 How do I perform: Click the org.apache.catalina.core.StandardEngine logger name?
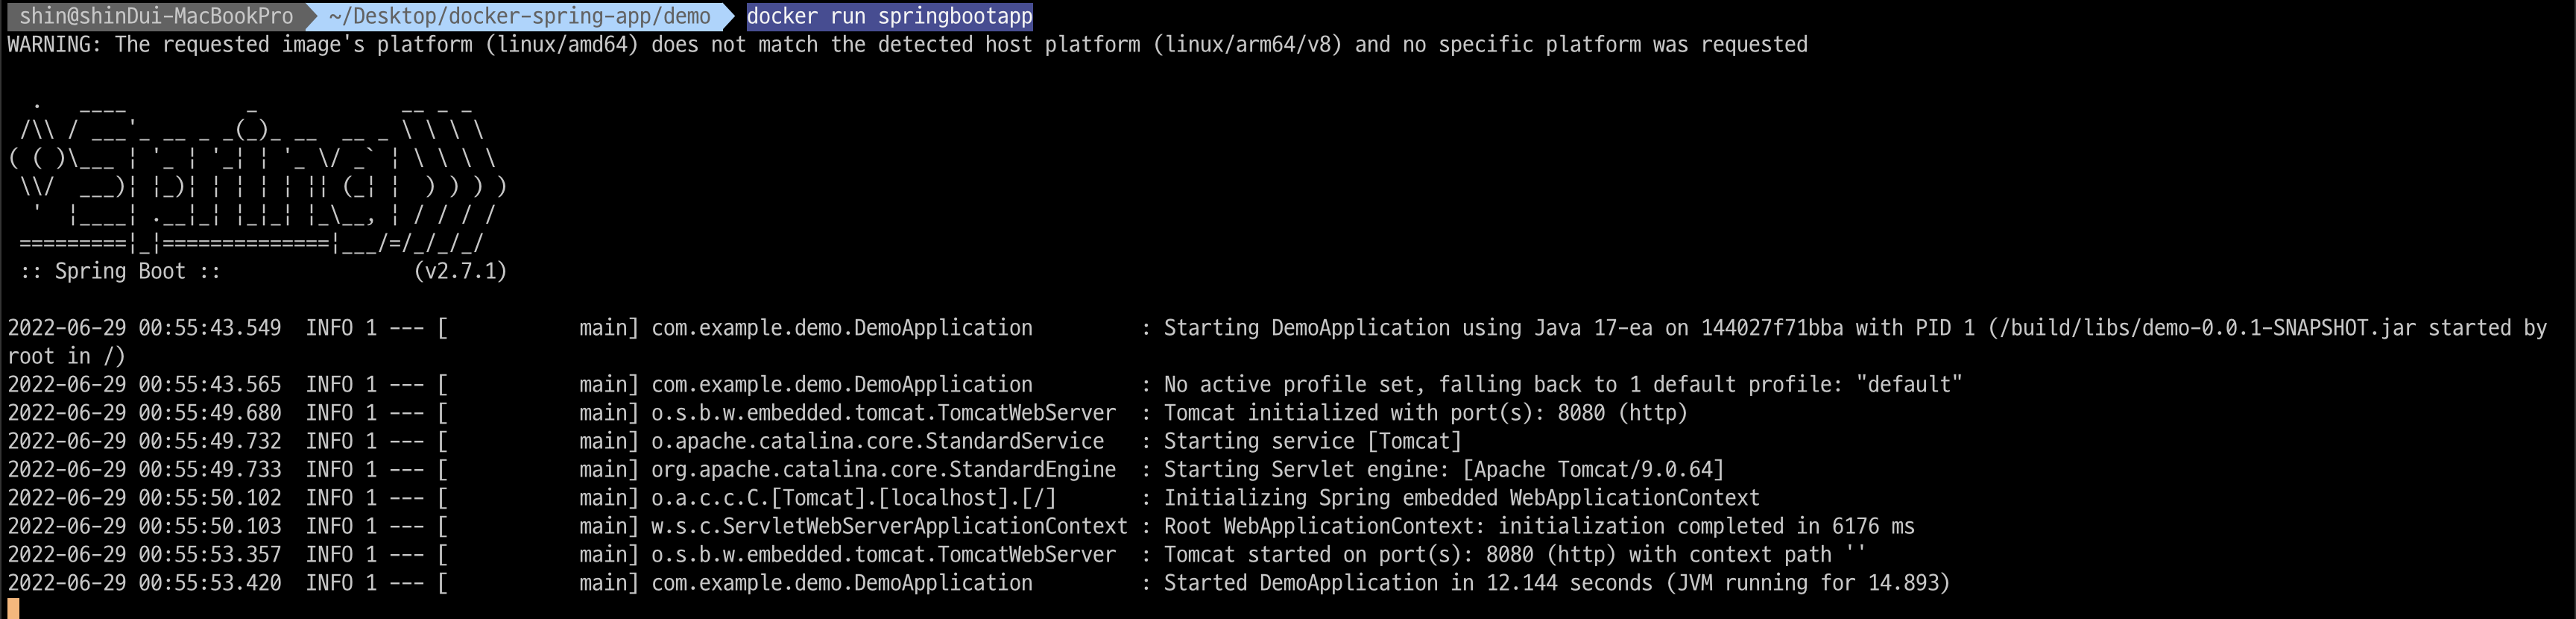(883, 470)
